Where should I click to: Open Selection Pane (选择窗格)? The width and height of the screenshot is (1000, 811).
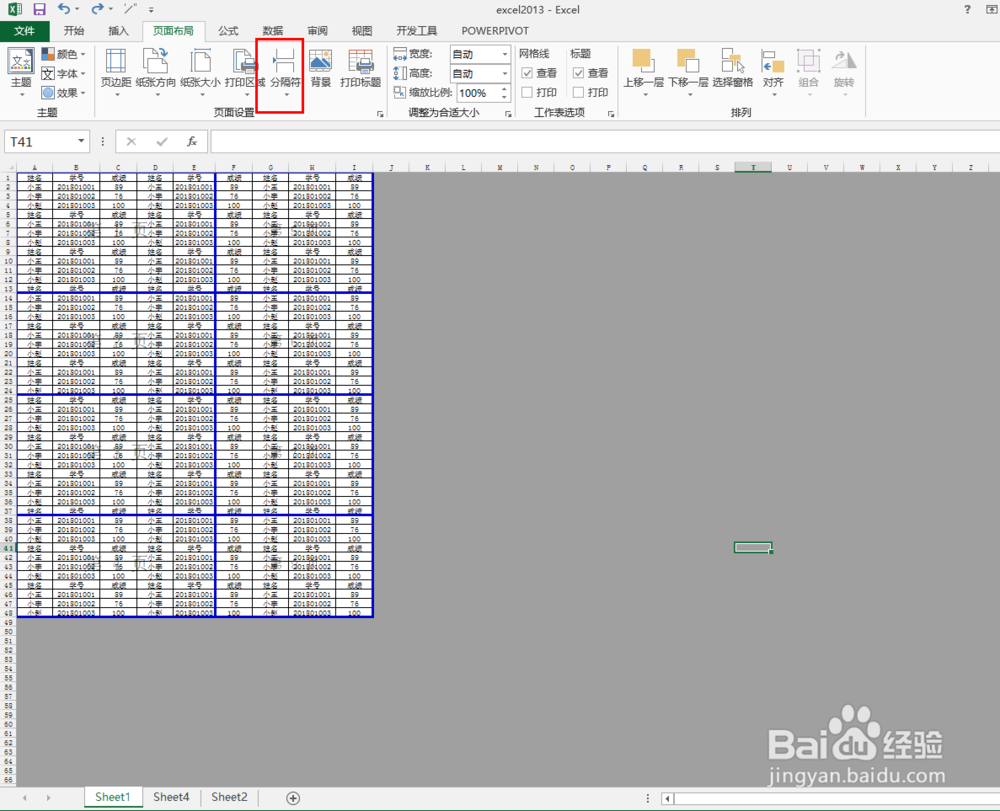[x=732, y=68]
